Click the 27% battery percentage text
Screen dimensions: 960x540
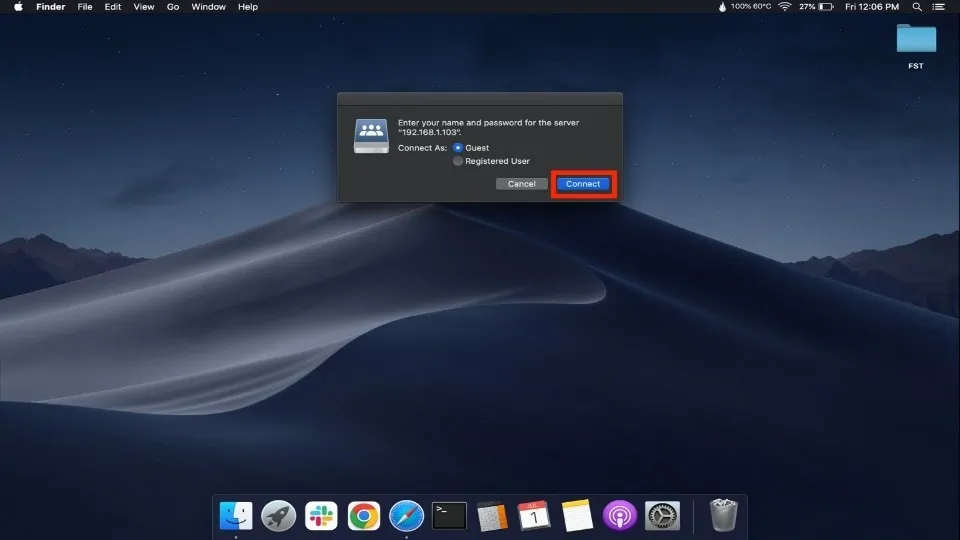(x=807, y=7)
